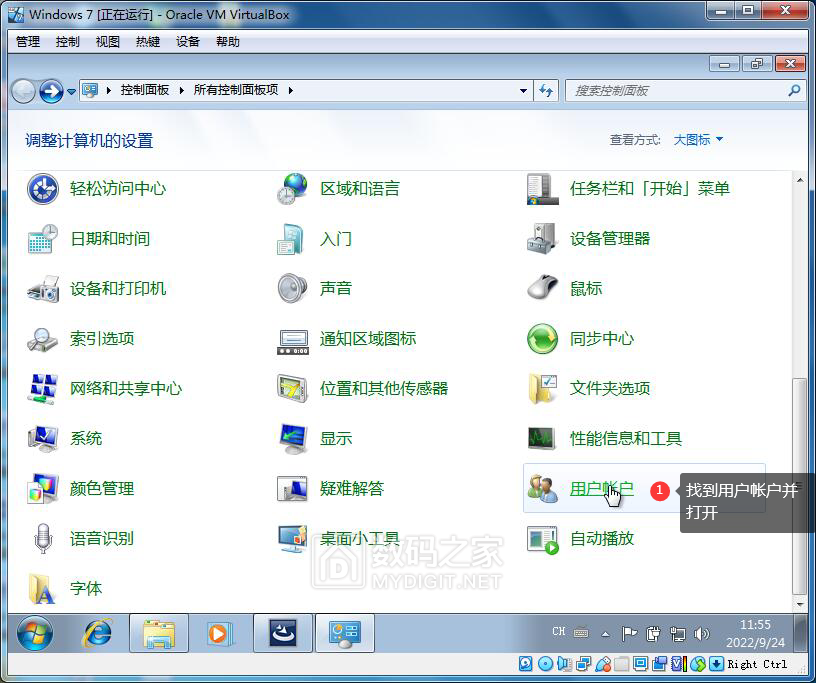Image resolution: width=816 pixels, height=683 pixels.
Task: Click the 自动播放 text link
Action: point(602,538)
